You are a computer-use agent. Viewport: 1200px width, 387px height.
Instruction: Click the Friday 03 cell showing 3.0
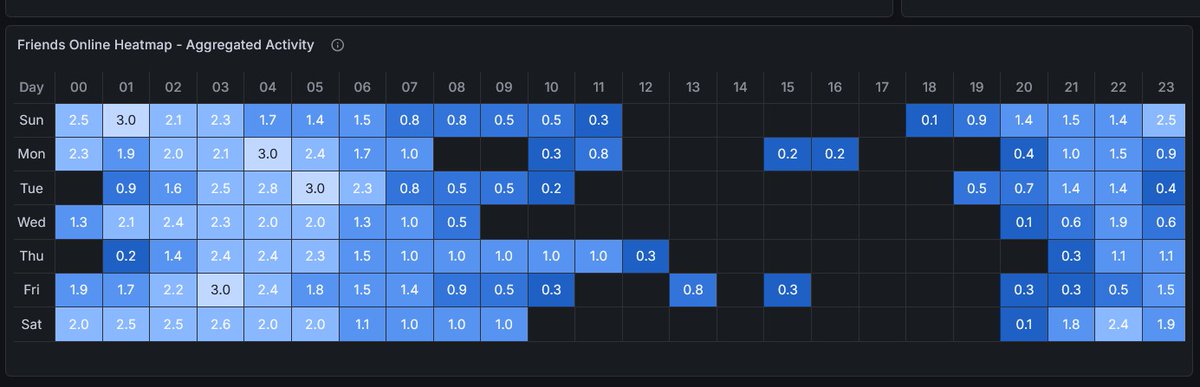click(220, 290)
